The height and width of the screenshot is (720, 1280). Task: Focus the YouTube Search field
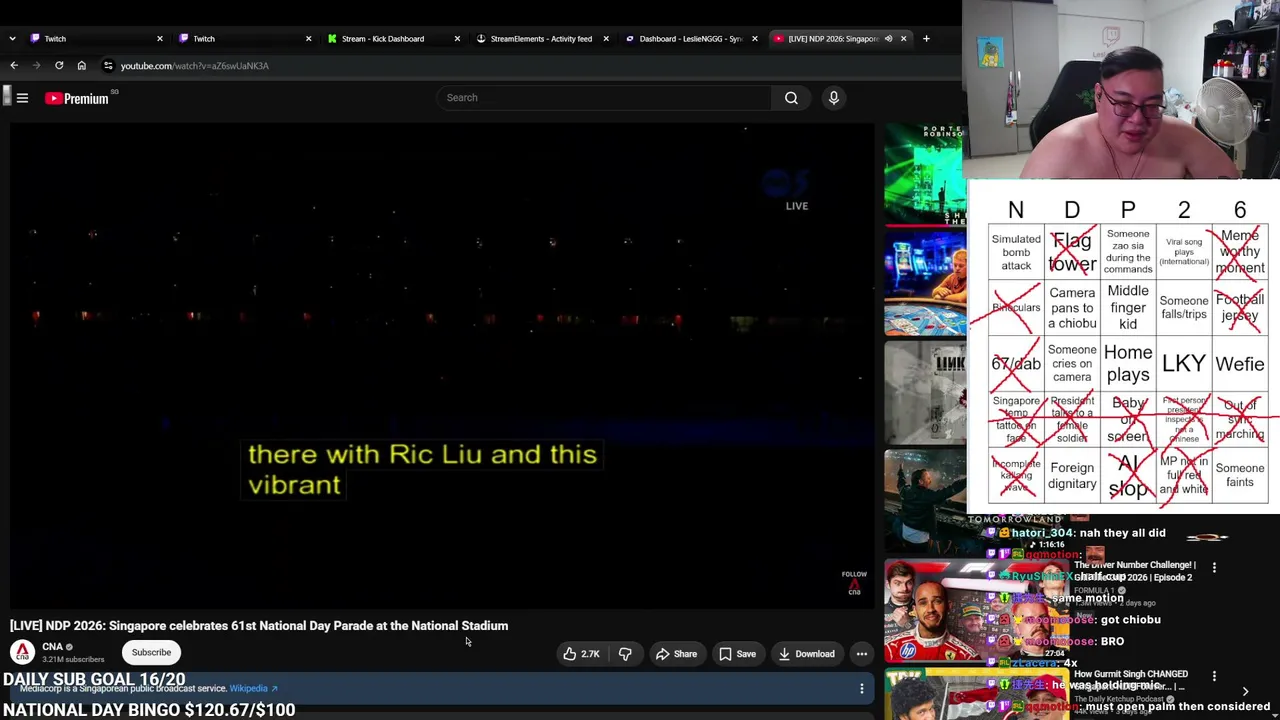(x=603, y=98)
